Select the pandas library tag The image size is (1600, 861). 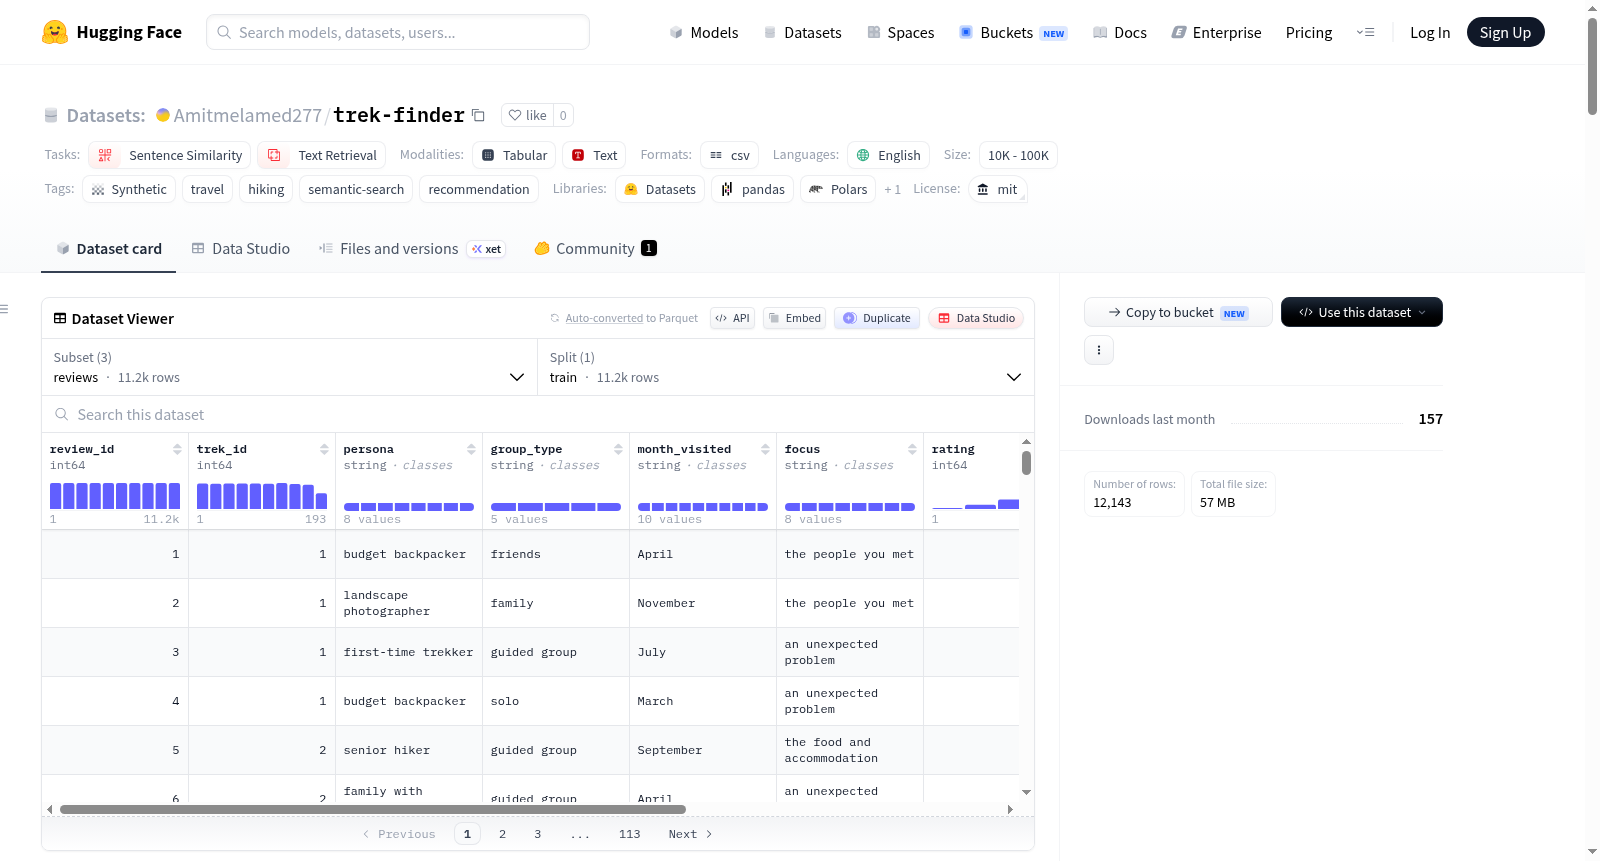(753, 189)
